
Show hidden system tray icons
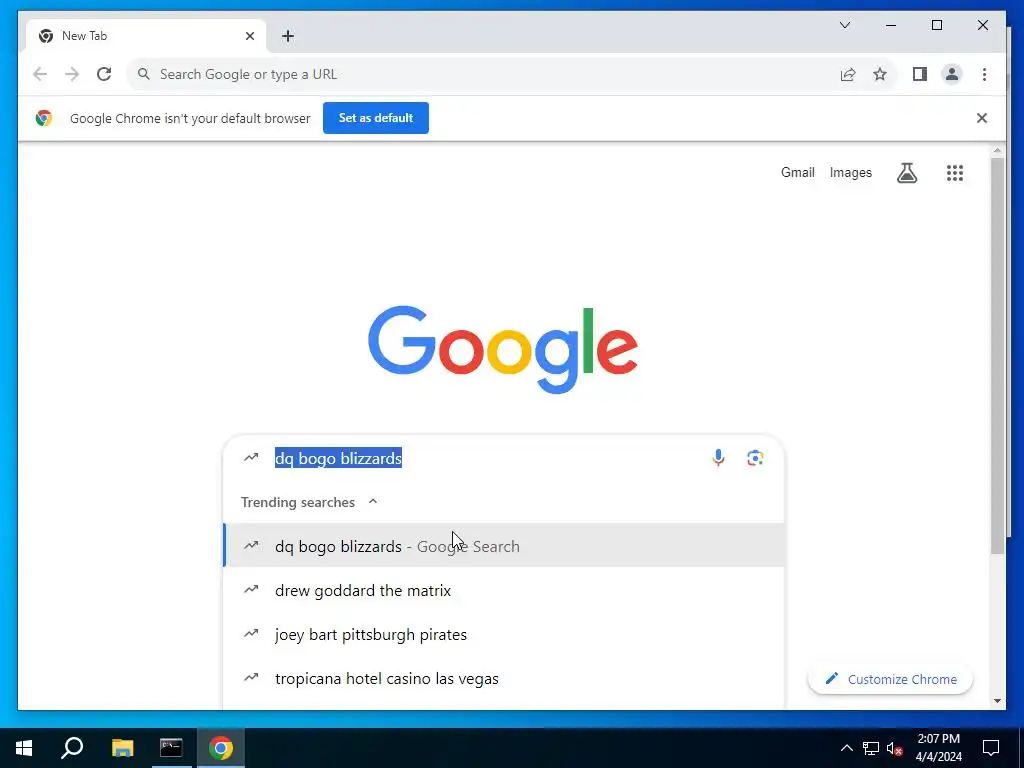click(846, 748)
